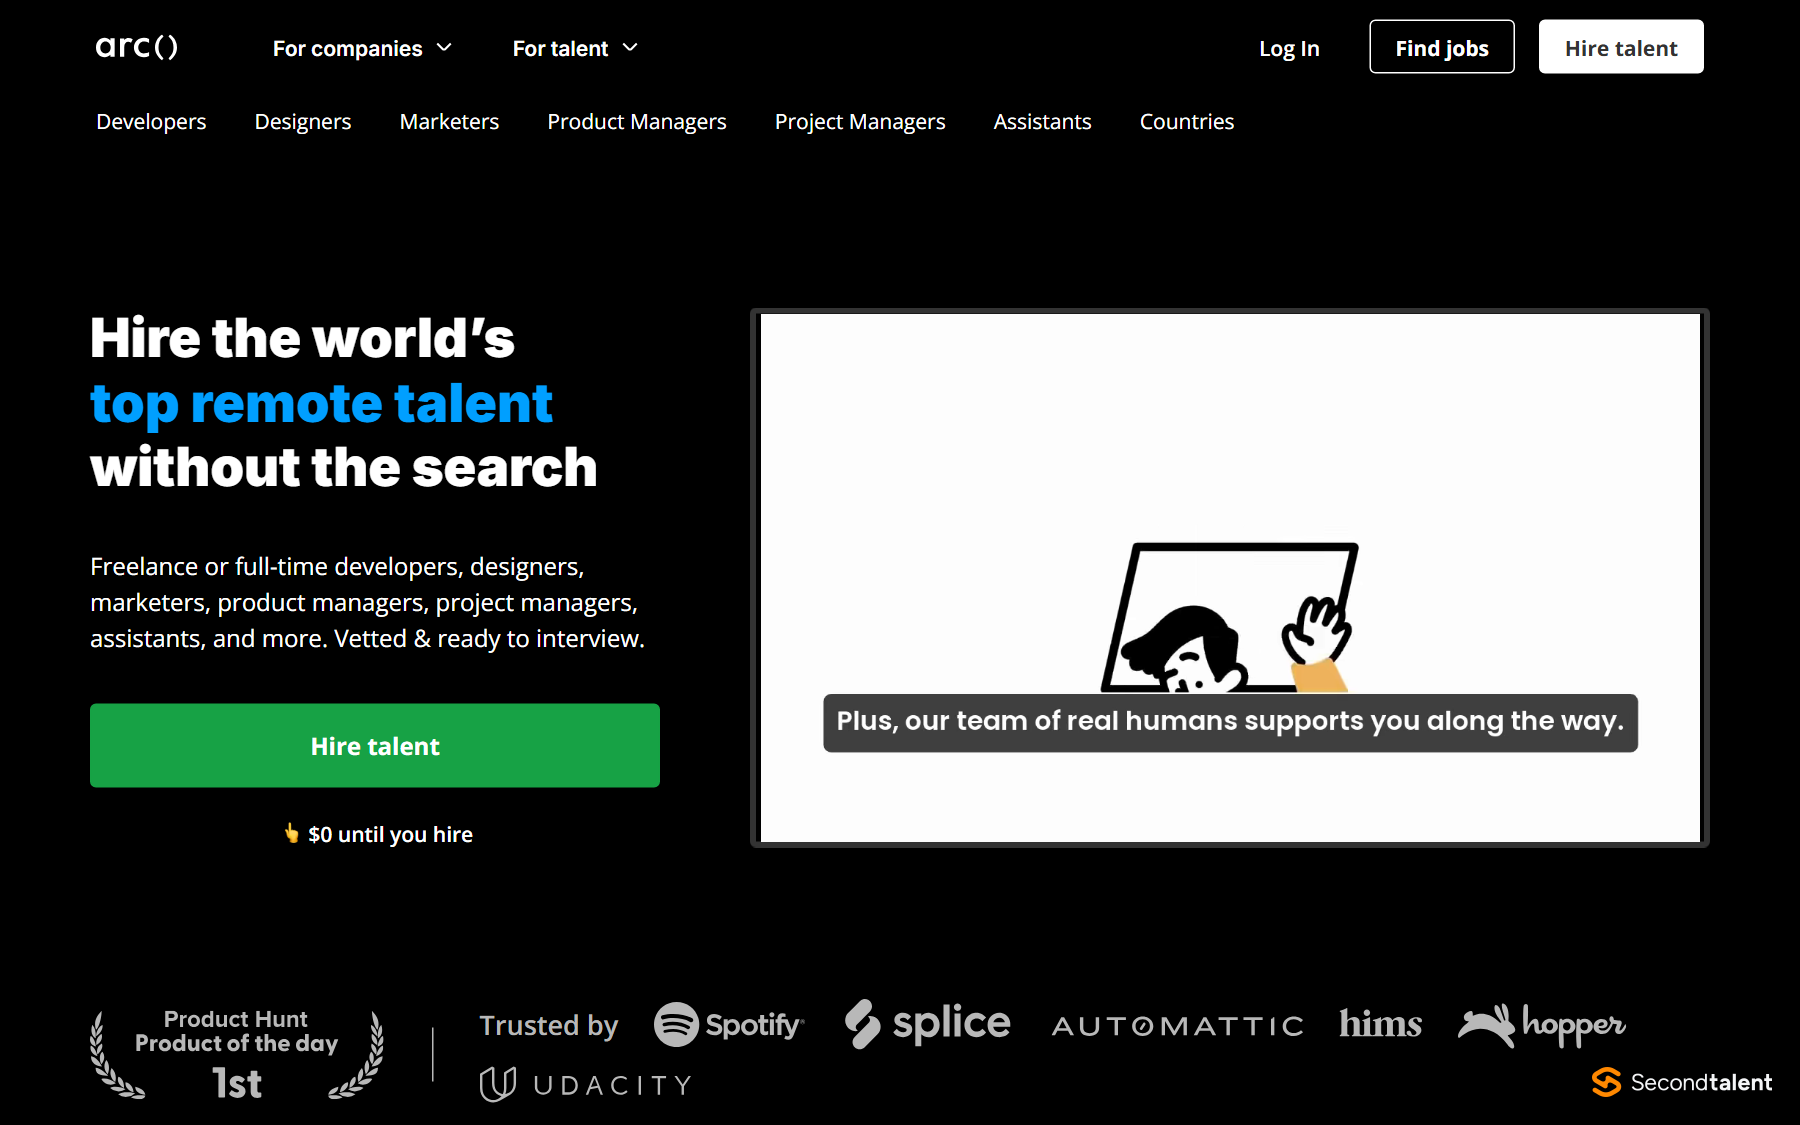Open the Countries link
1800x1125 pixels.
(1187, 121)
